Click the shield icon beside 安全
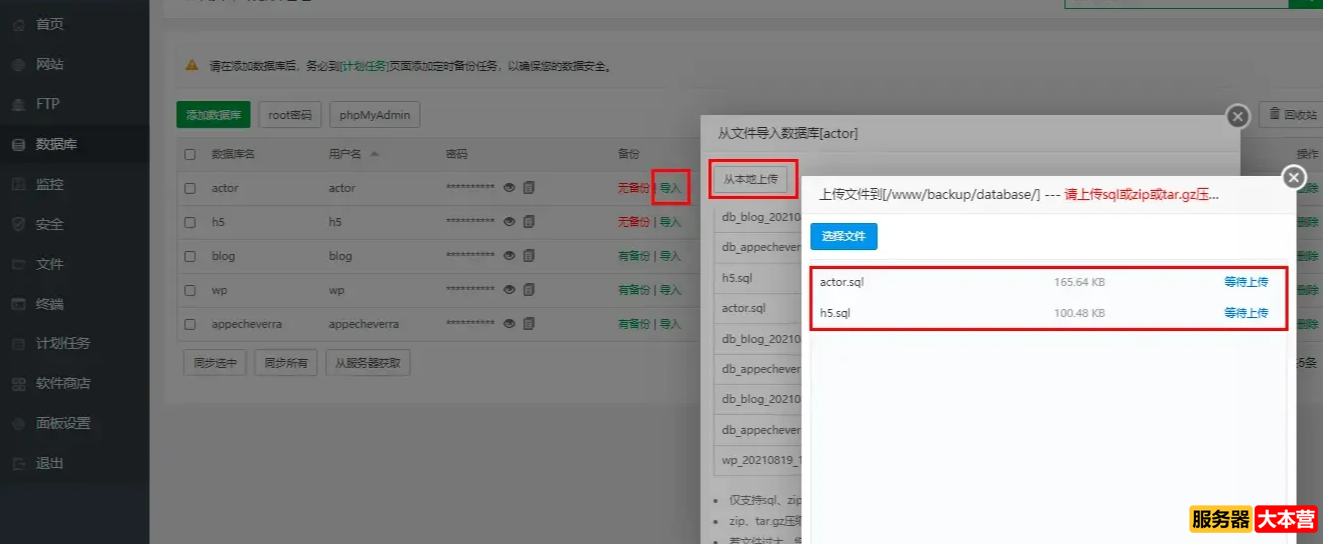Viewport: 1323px width, 544px height. pyautogui.click(x=18, y=224)
